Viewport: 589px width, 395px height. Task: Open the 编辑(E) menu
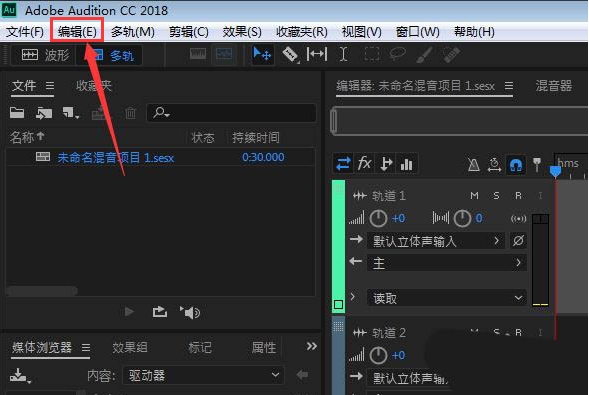[x=77, y=32]
